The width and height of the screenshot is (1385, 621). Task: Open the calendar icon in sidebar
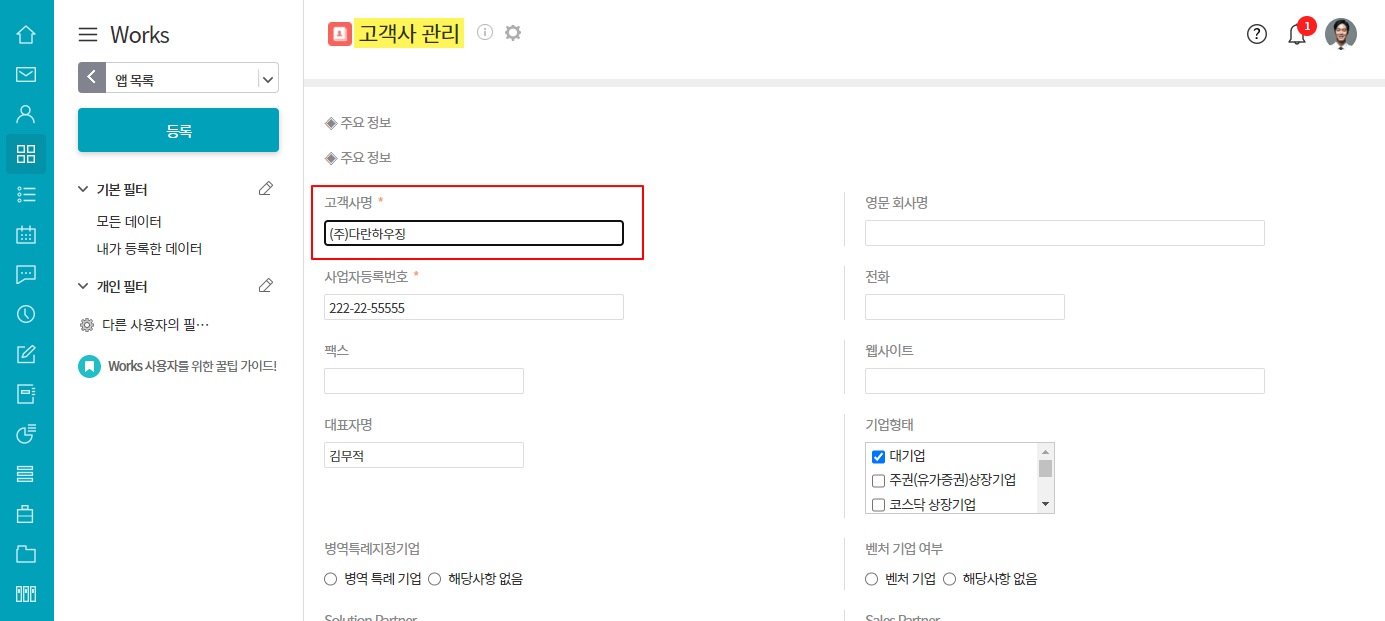[26, 235]
